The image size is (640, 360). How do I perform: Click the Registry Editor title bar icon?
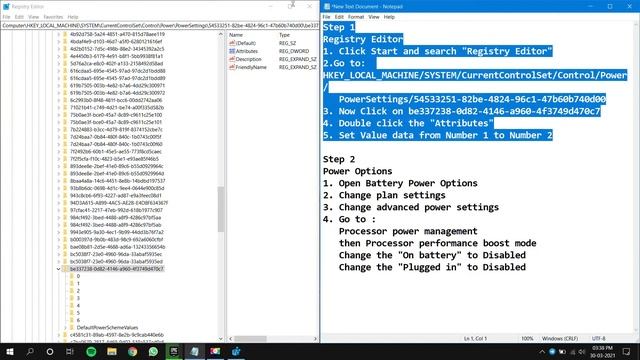coord(6,7)
